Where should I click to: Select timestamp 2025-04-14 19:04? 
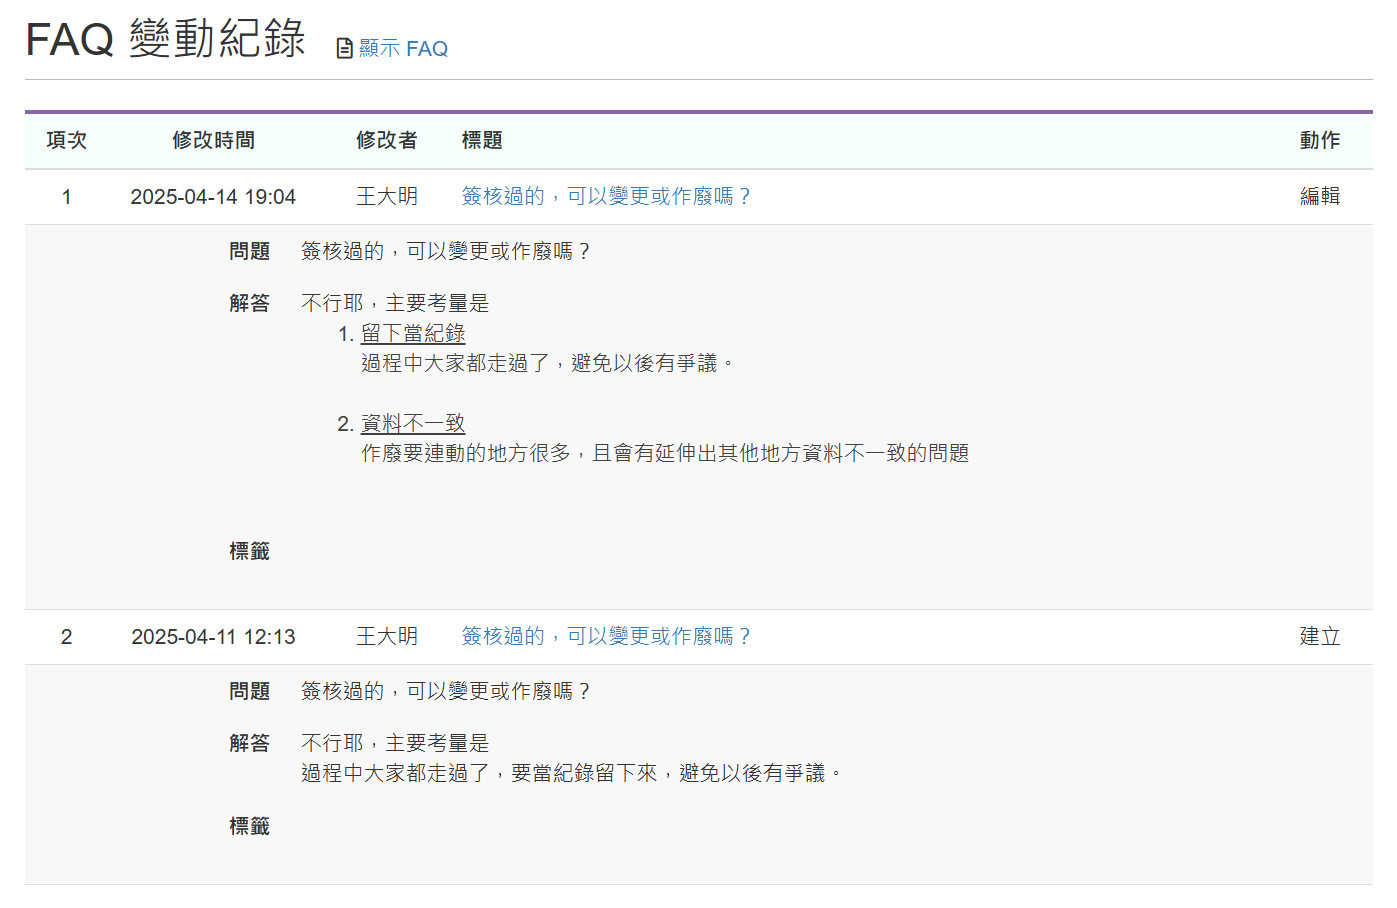click(x=214, y=196)
